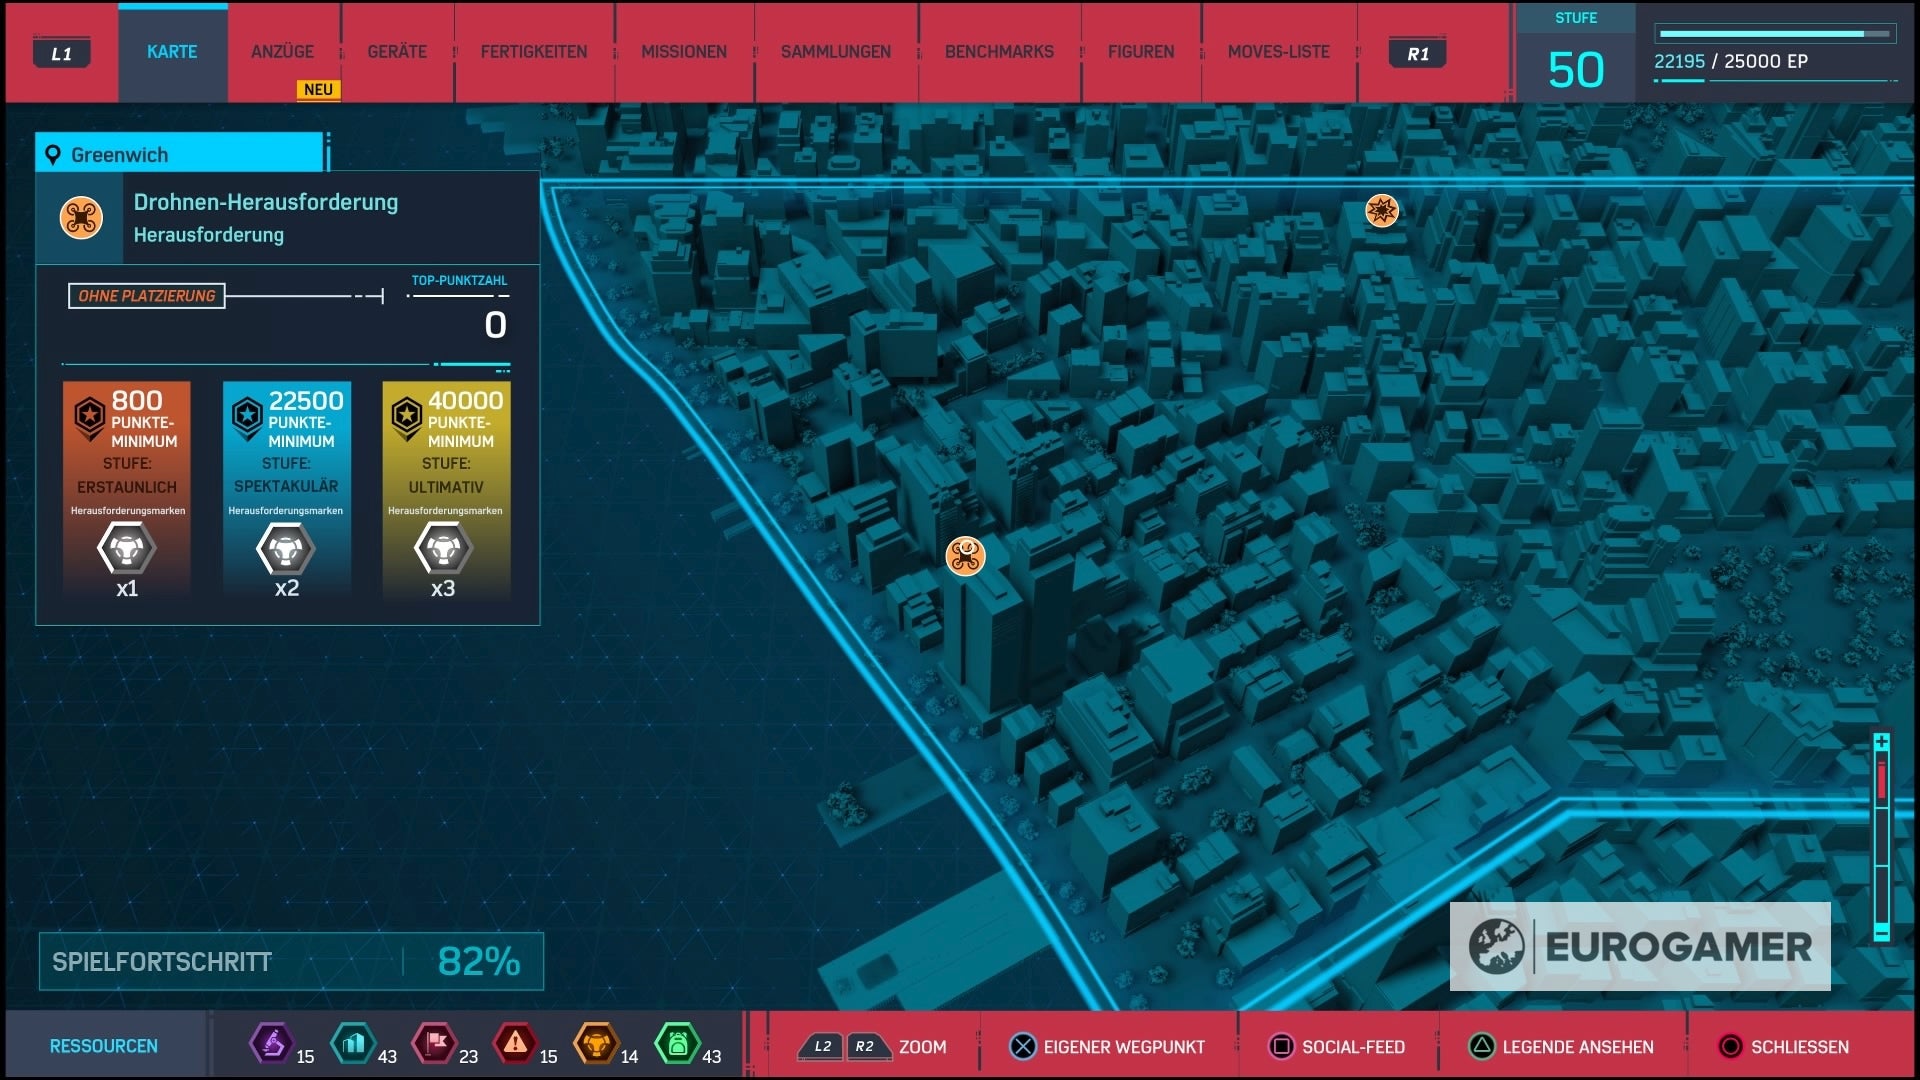Viewport: 1920px width, 1080px height.
Task: Open the Sammlungen tab
Action: click(x=836, y=52)
